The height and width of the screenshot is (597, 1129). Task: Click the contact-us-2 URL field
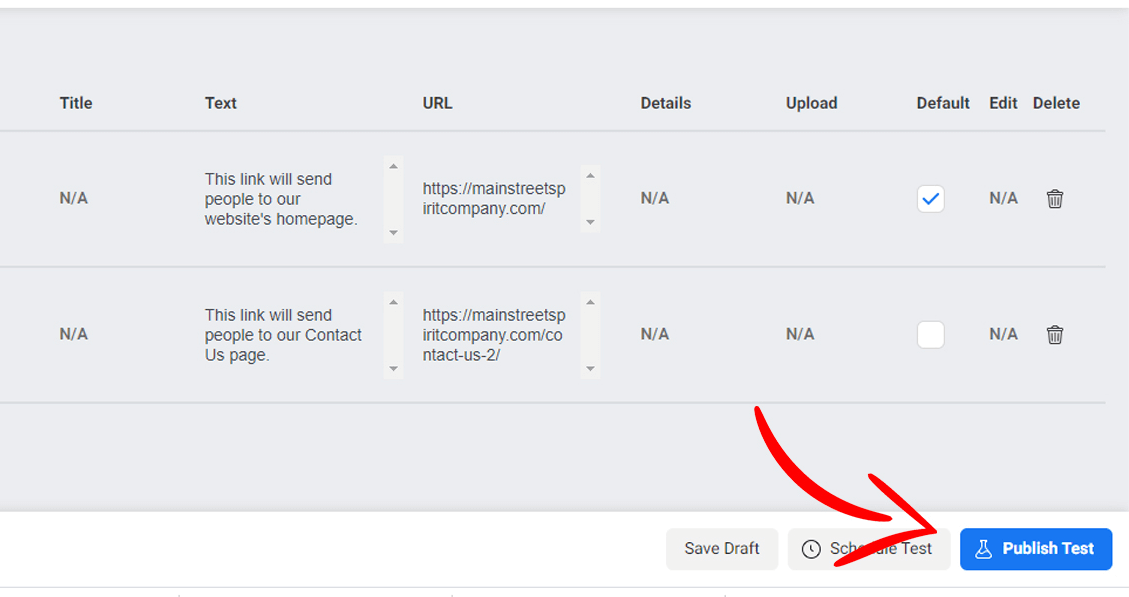510,335
